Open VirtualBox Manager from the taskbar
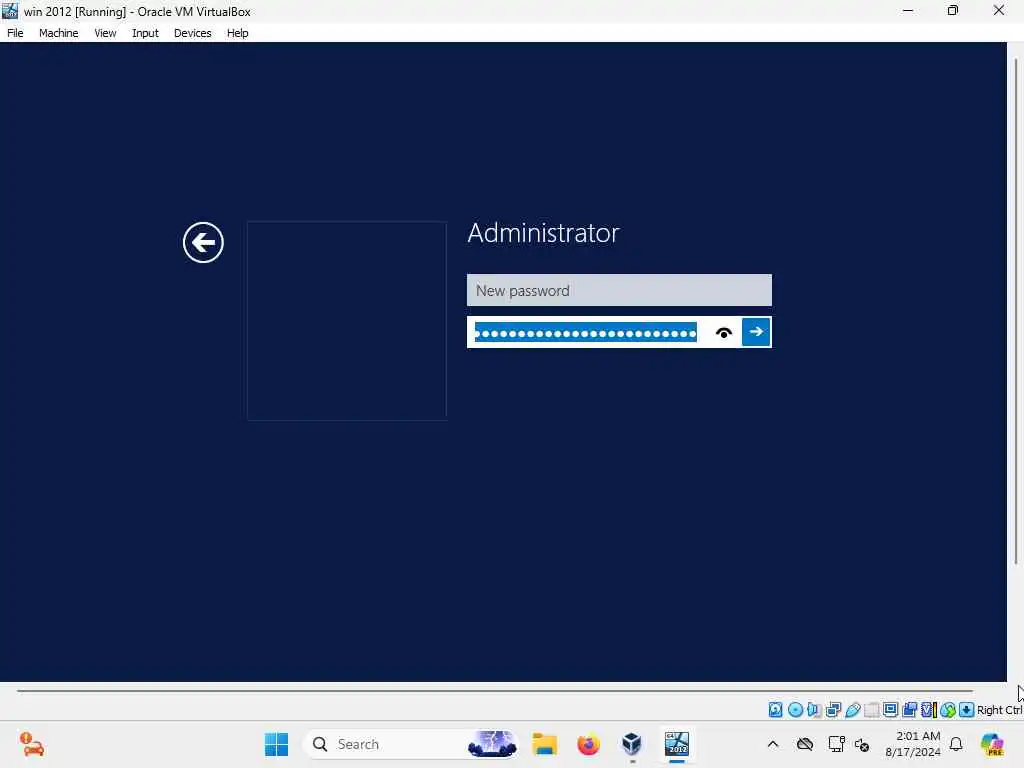This screenshot has height=768, width=1024. (x=632, y=744)
